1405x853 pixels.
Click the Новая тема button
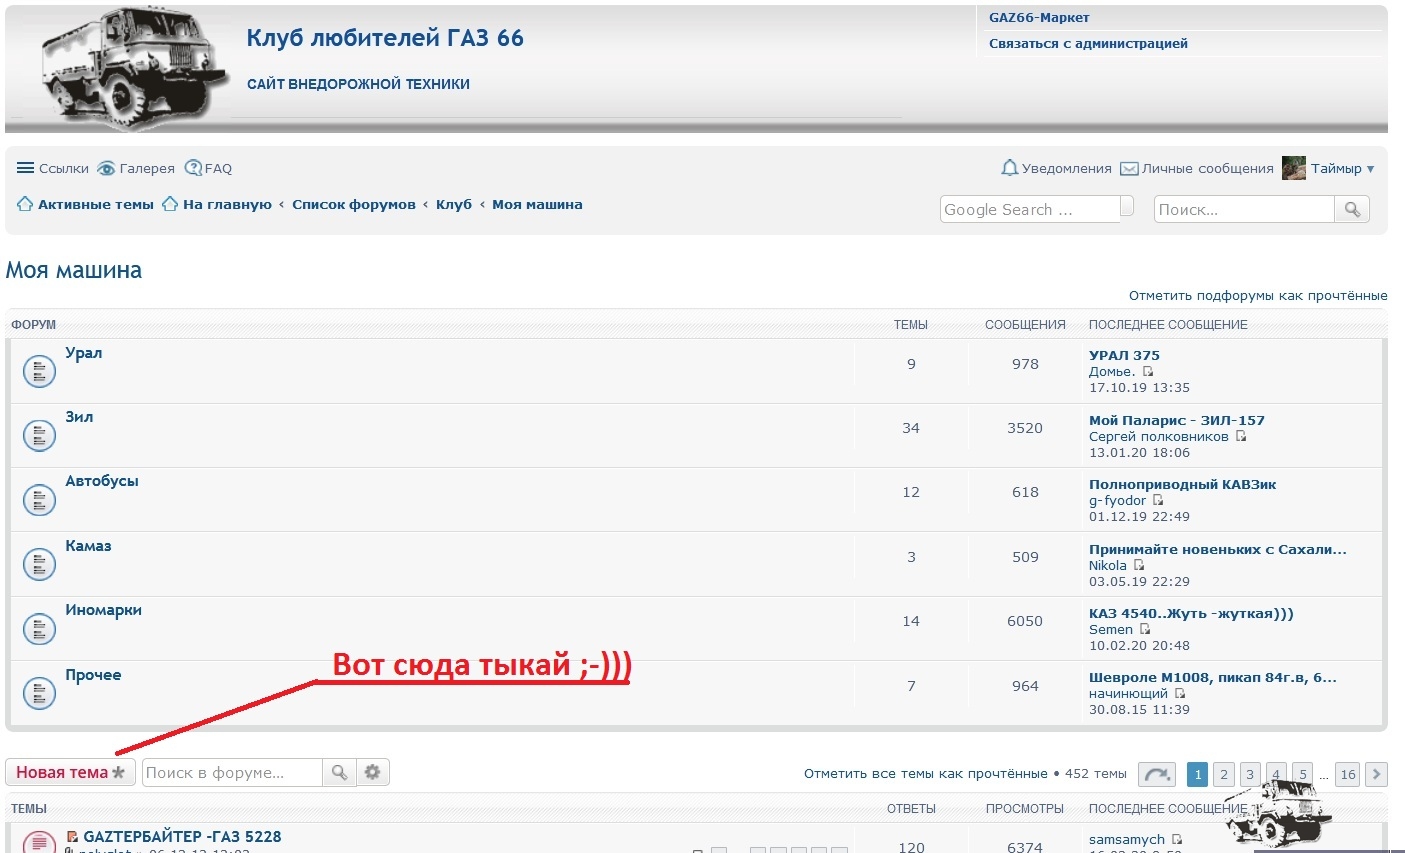pos(70,772)
